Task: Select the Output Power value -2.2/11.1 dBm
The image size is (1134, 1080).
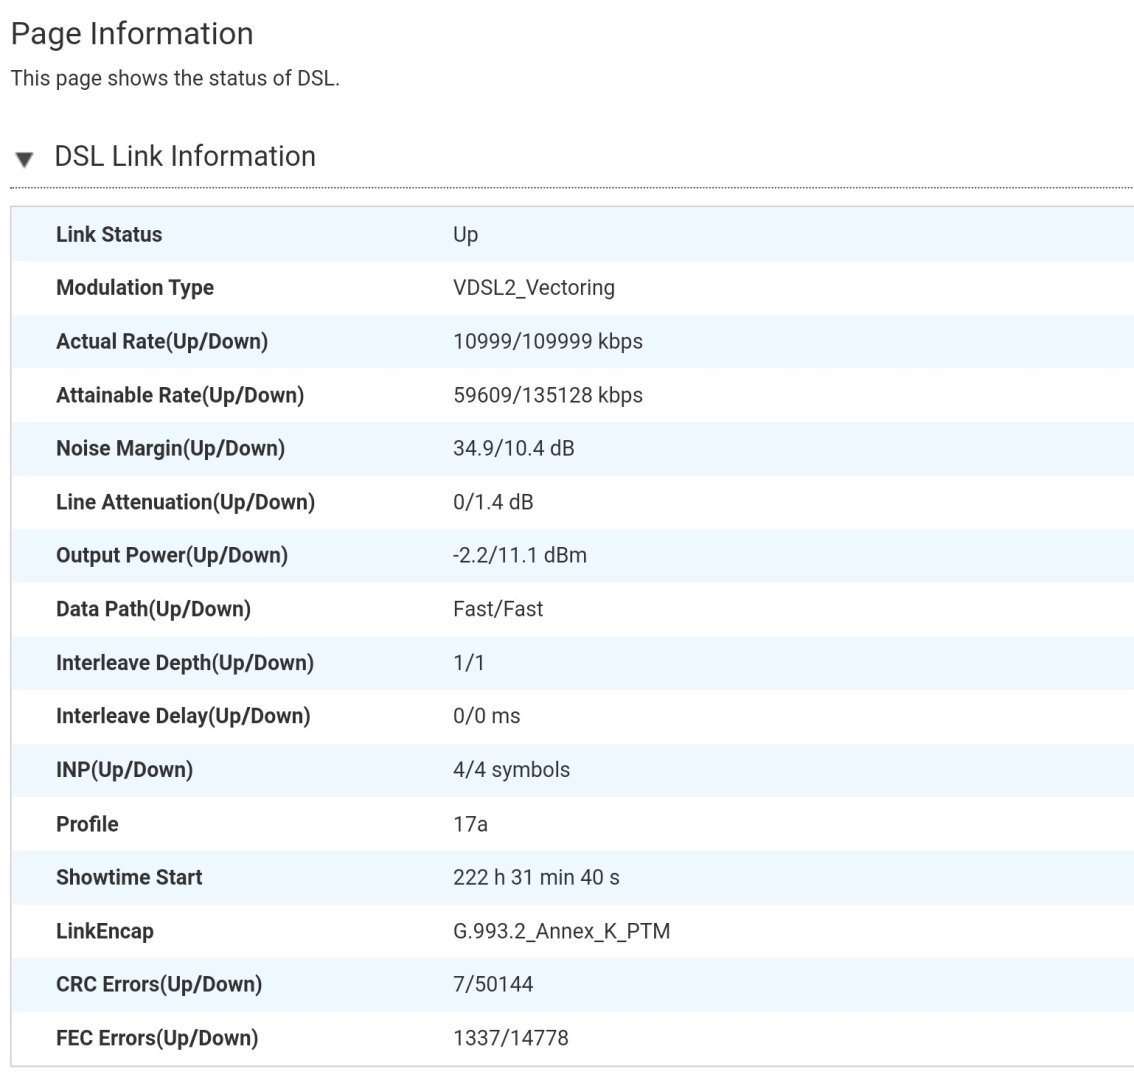Action: pyautogui.click(x=519, y=555)
